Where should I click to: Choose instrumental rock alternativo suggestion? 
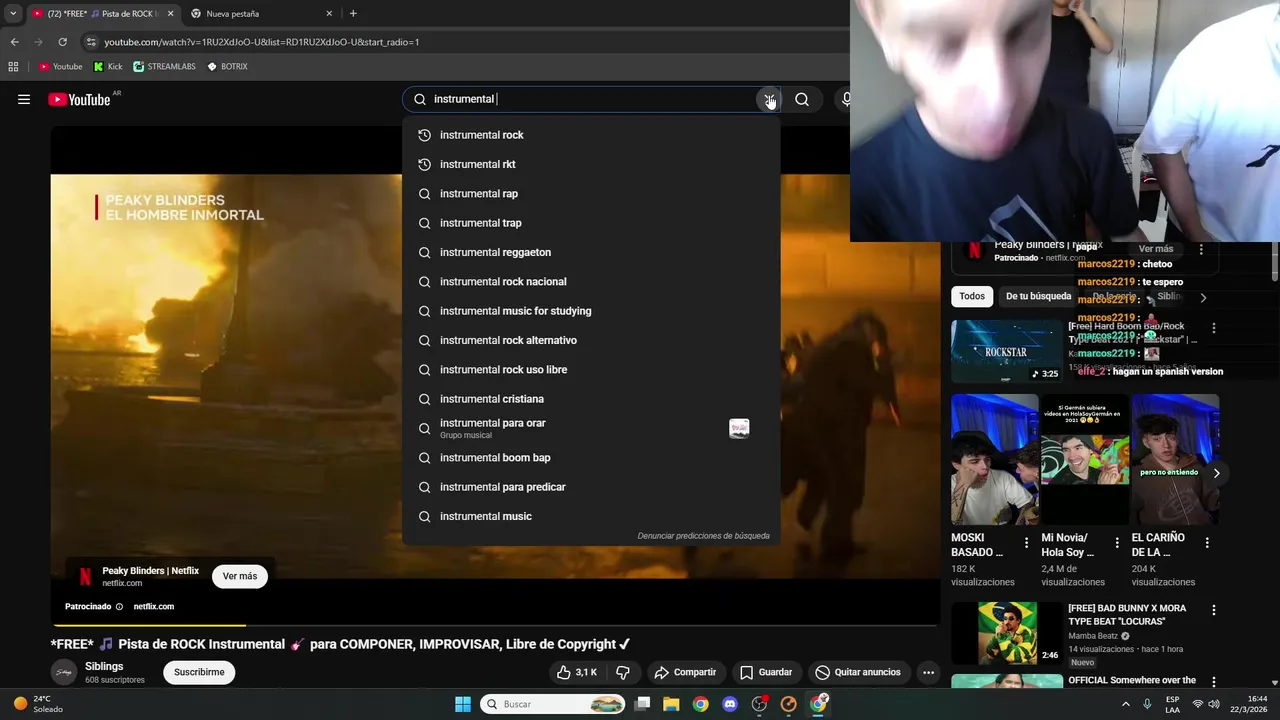[591, 340]
